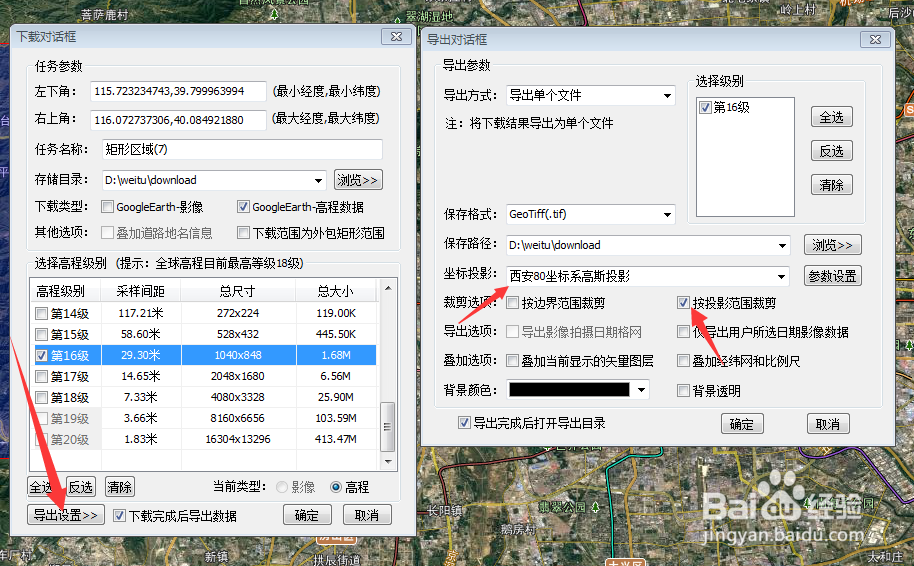
Task: Click the elevation table scrollbar thumb
Action: (388, 427)
